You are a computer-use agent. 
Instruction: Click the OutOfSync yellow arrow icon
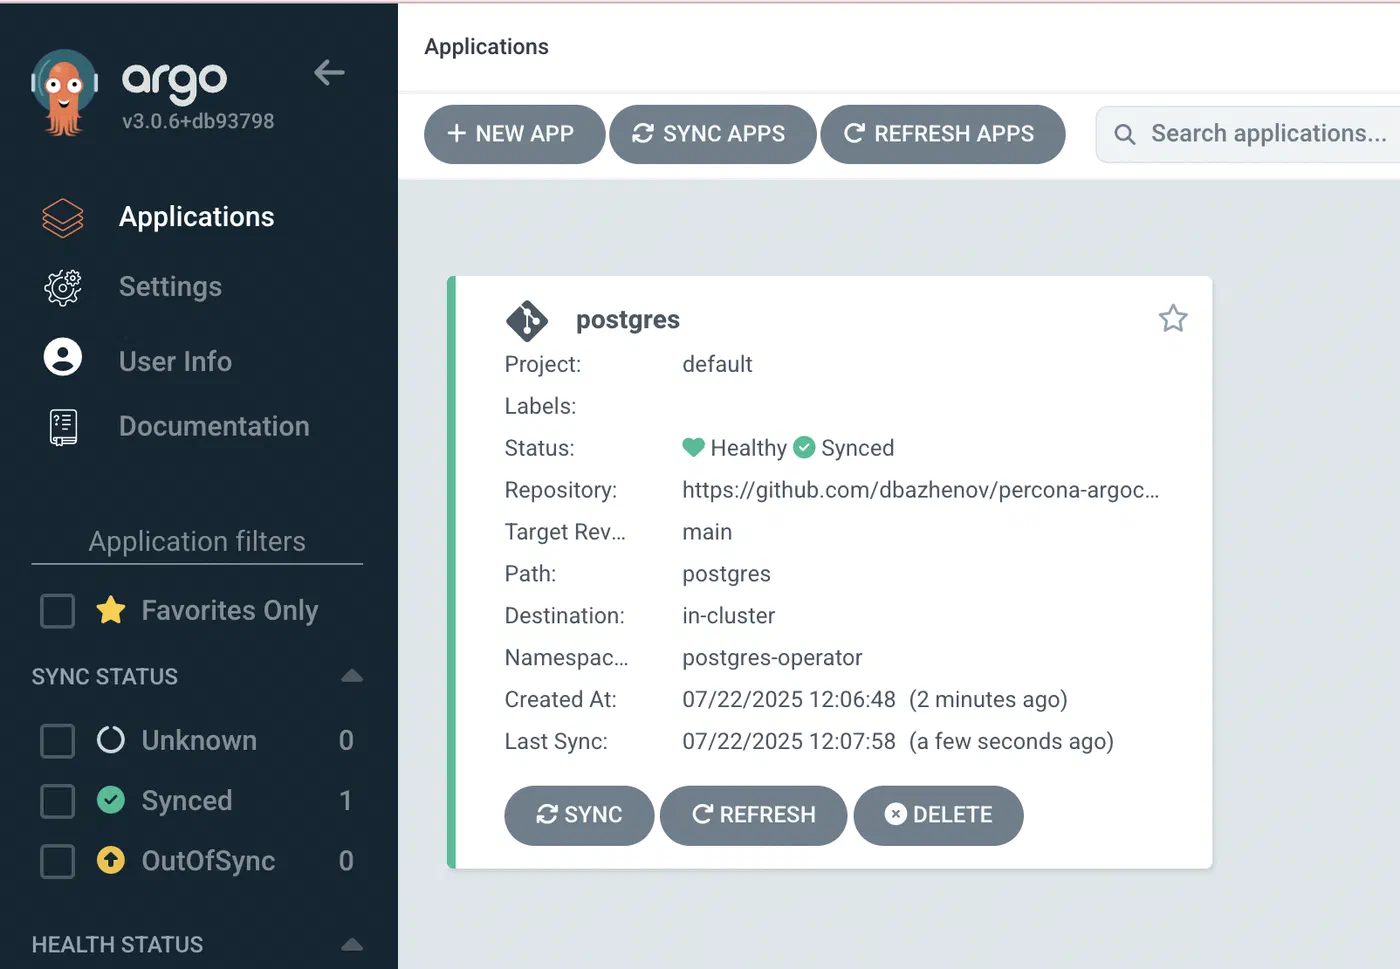point(111,860)
